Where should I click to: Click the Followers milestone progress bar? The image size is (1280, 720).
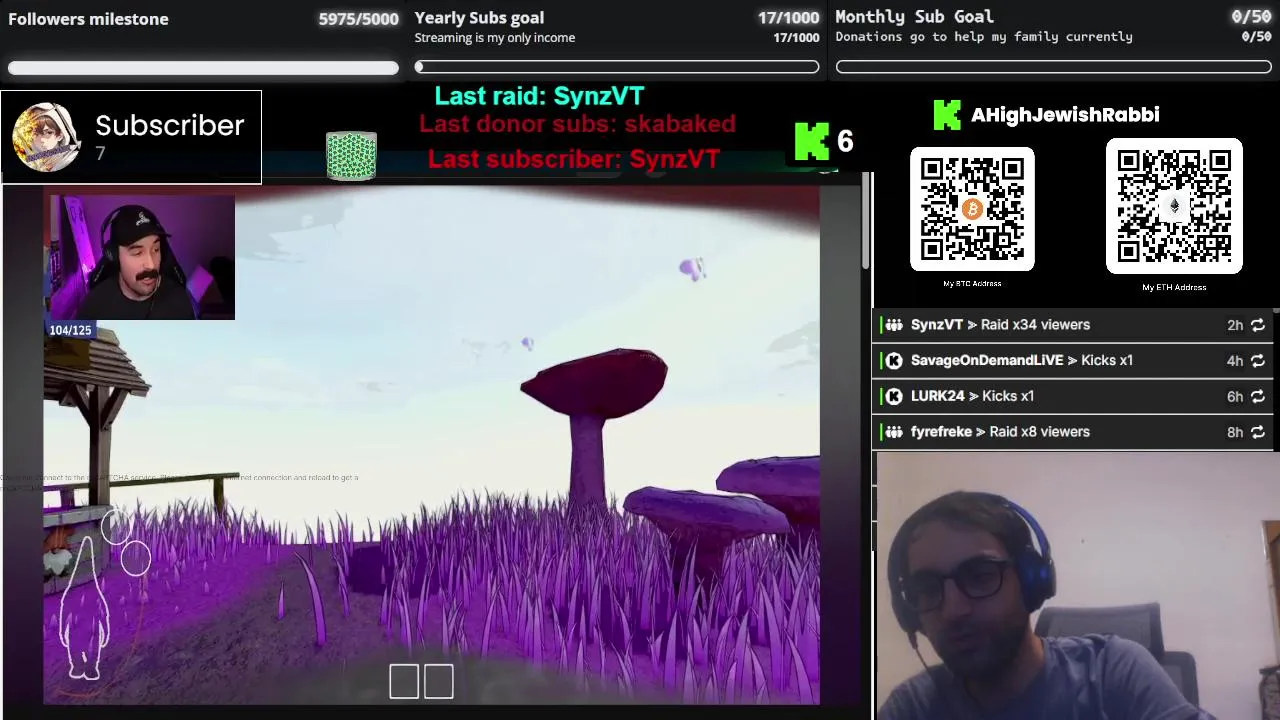[x=203, y=68]
